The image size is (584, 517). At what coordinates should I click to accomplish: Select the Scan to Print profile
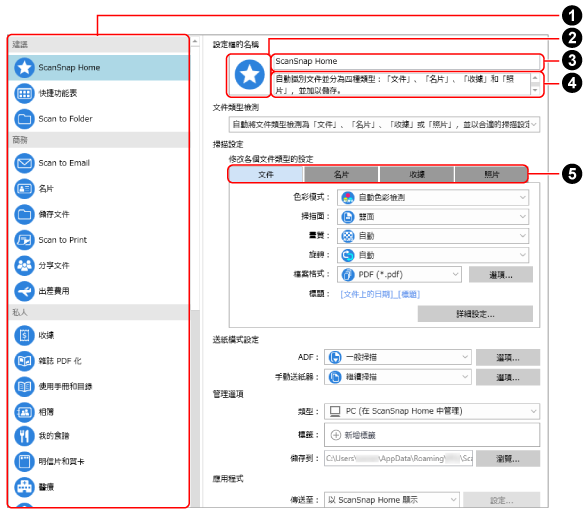(98, 240)
